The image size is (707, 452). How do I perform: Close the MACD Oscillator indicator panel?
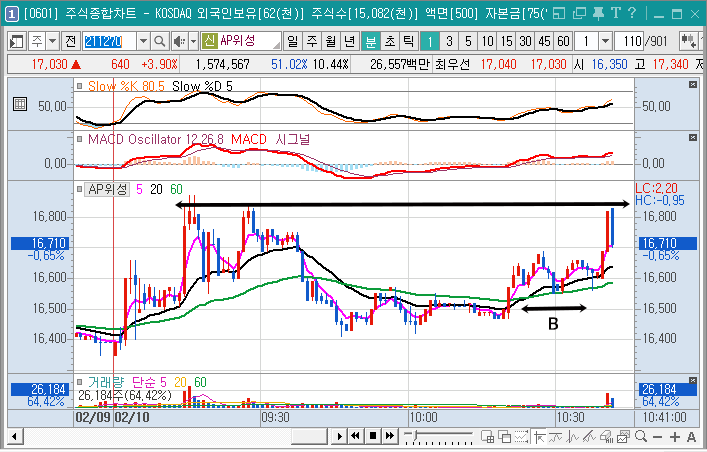click(x=693, y=138)
